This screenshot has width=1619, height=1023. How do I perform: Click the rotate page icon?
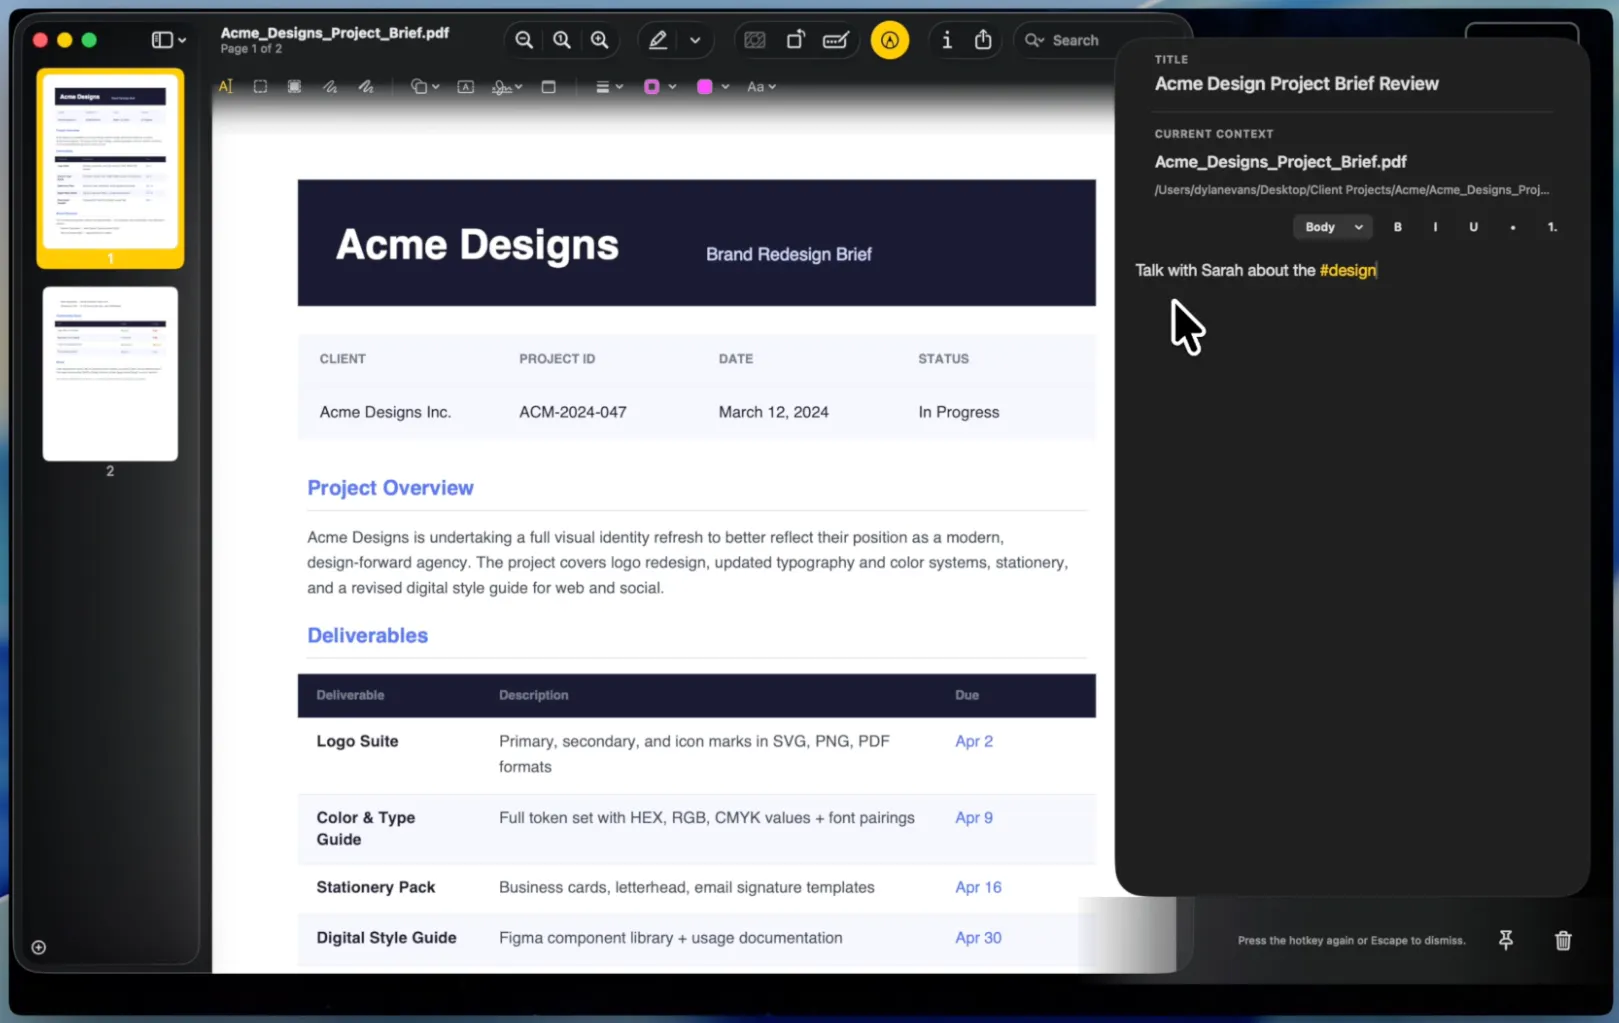[795, 40]
